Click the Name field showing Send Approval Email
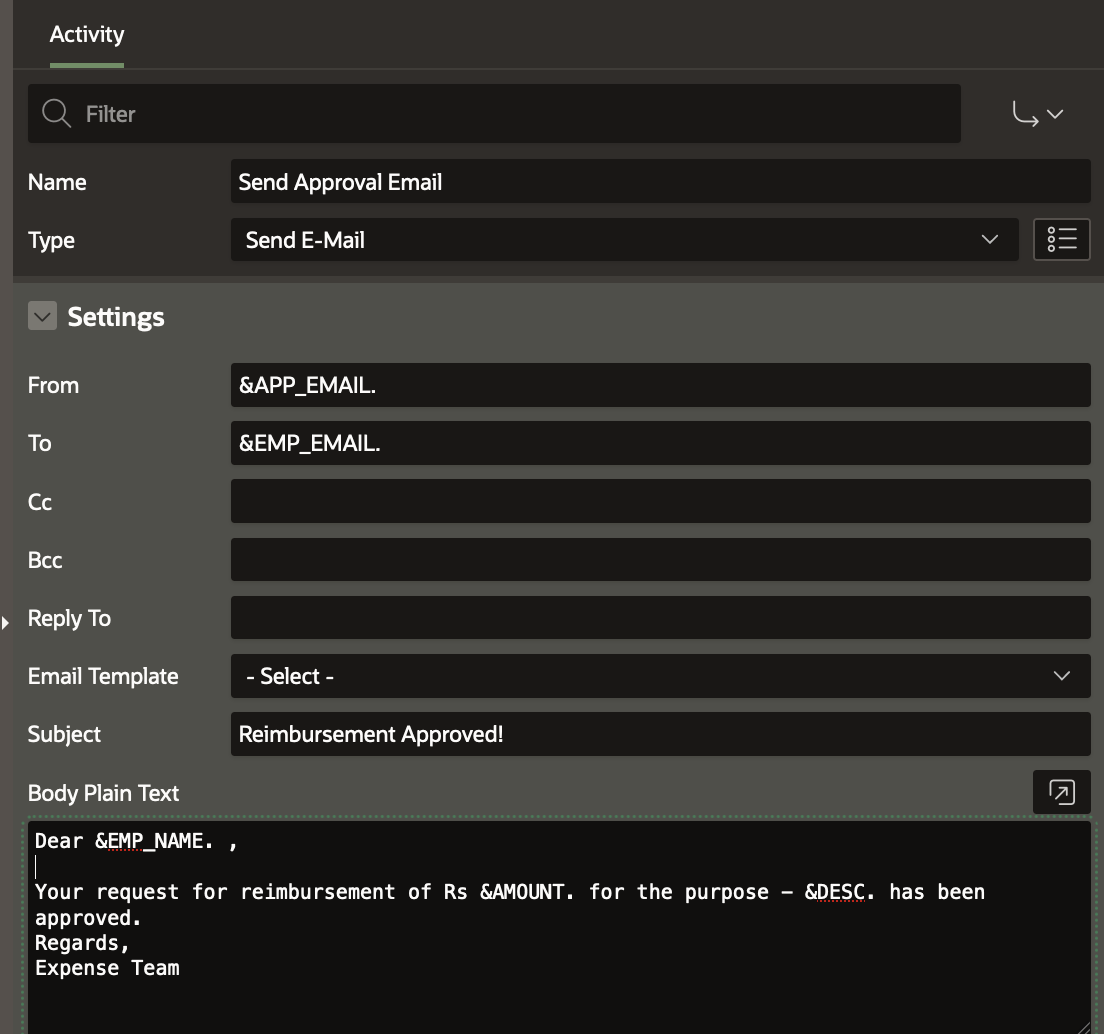Viewport: 1104px width, 1034px height. pos(660,182)
